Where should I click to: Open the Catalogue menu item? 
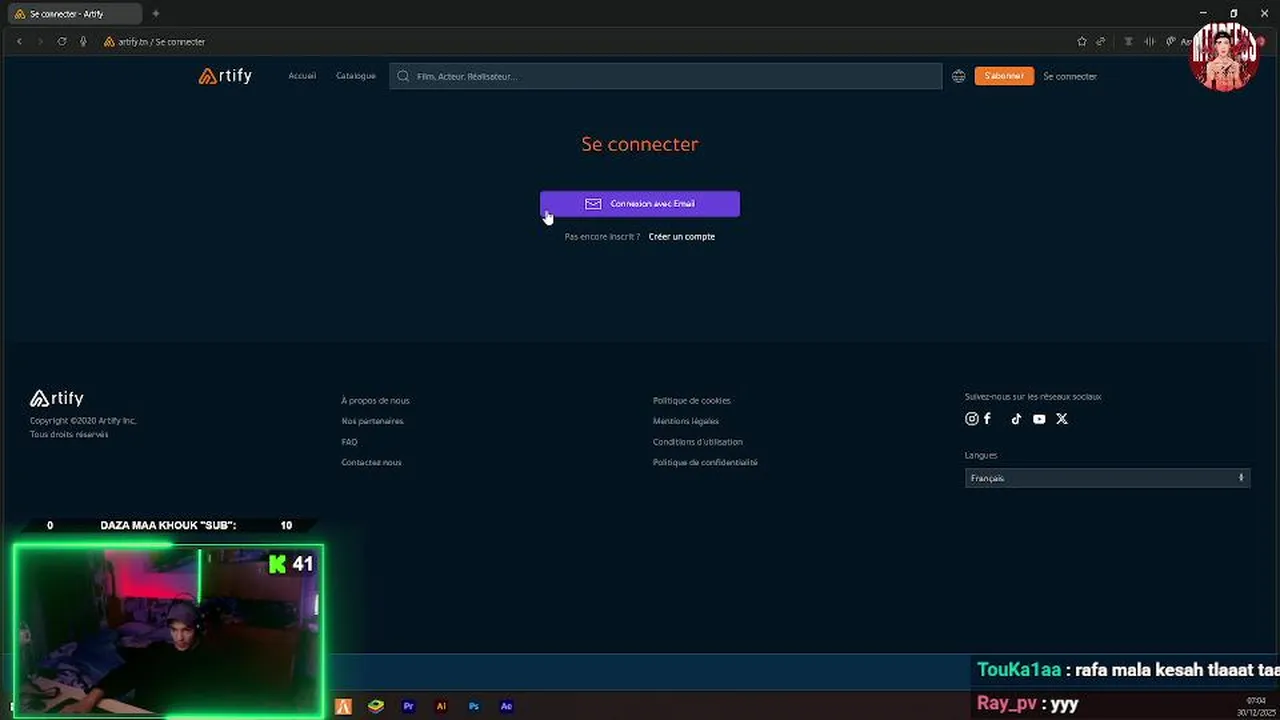click(356, 76)
